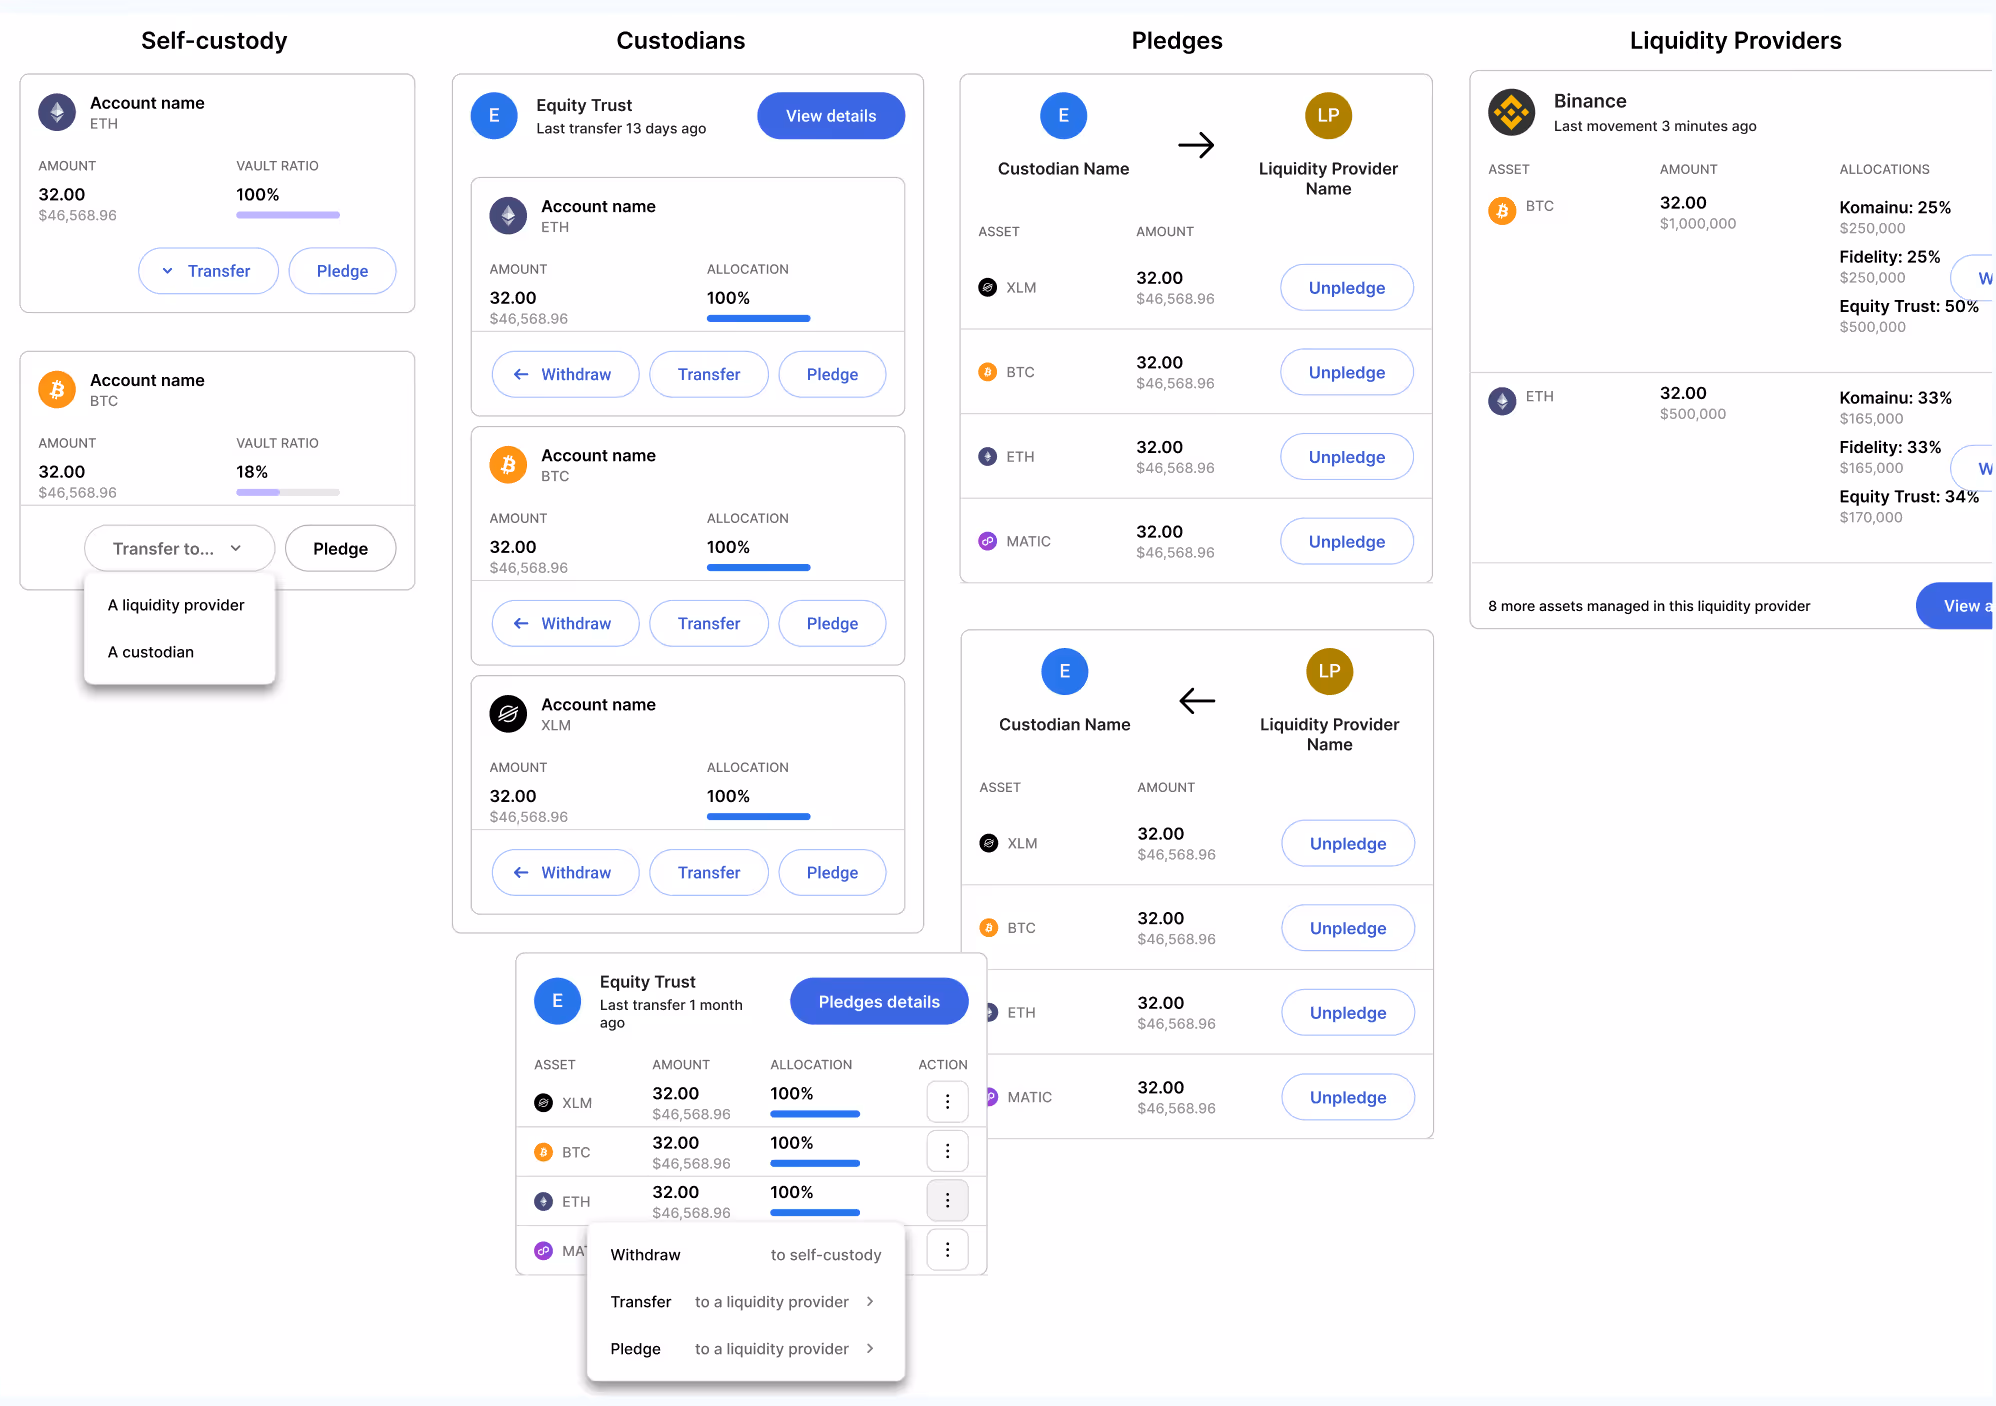Click the View details button

coord(831,116)
